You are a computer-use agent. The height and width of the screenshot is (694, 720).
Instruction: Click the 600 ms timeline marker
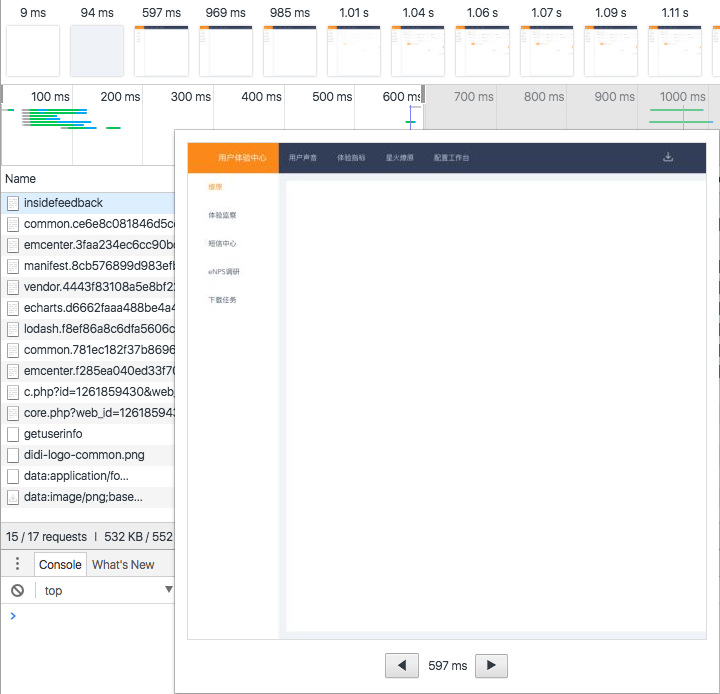point(402,97)
